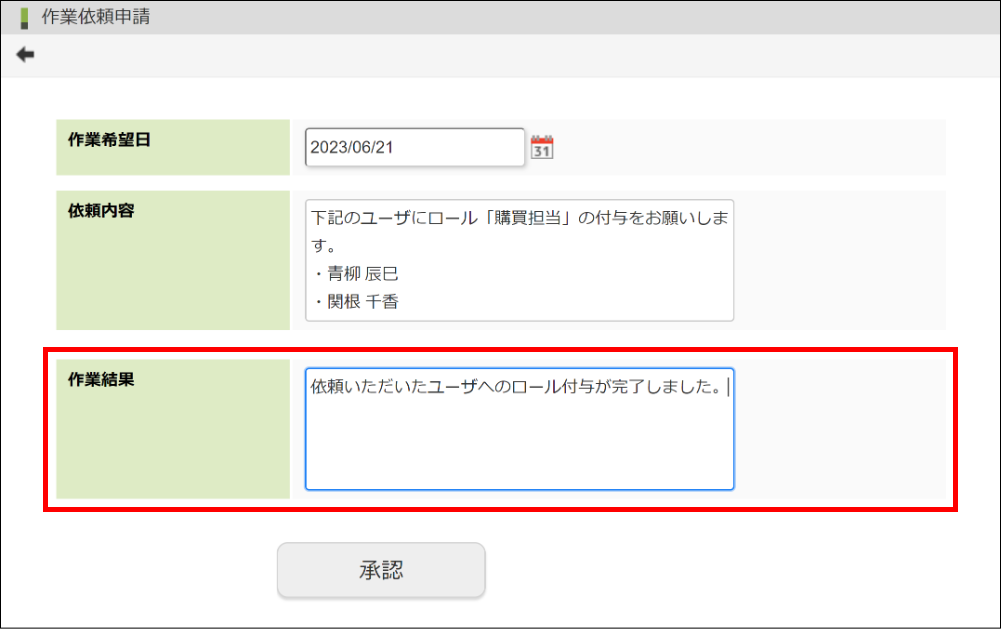Click the 作業希望日 label
This screenshot has width=1002, height=629.
tap(109, 140)
